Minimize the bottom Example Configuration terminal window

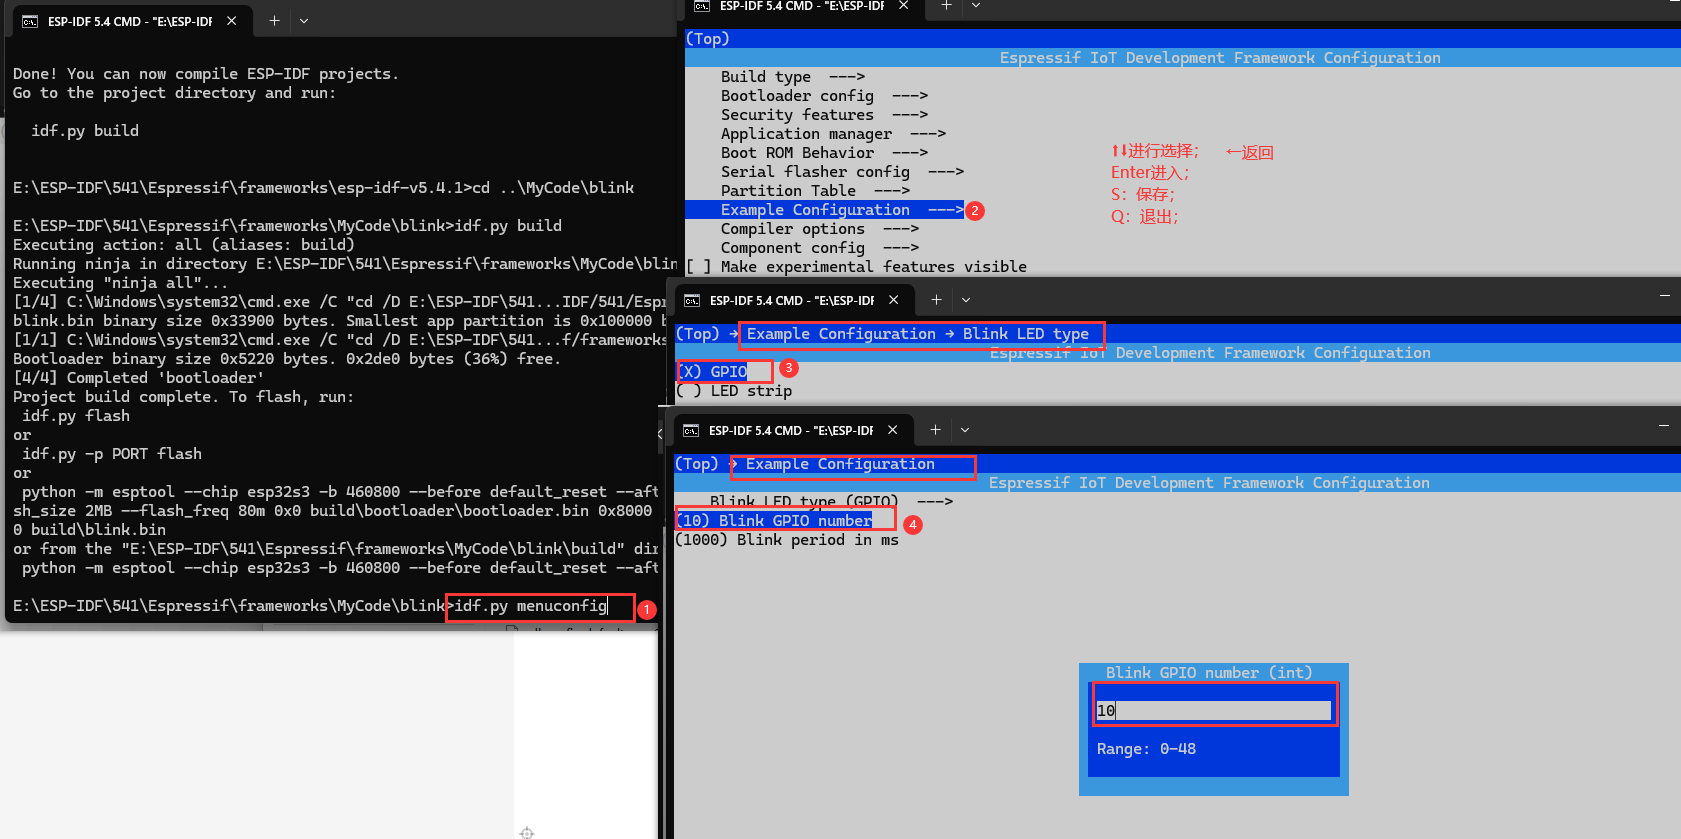[x=1664, y=426]
